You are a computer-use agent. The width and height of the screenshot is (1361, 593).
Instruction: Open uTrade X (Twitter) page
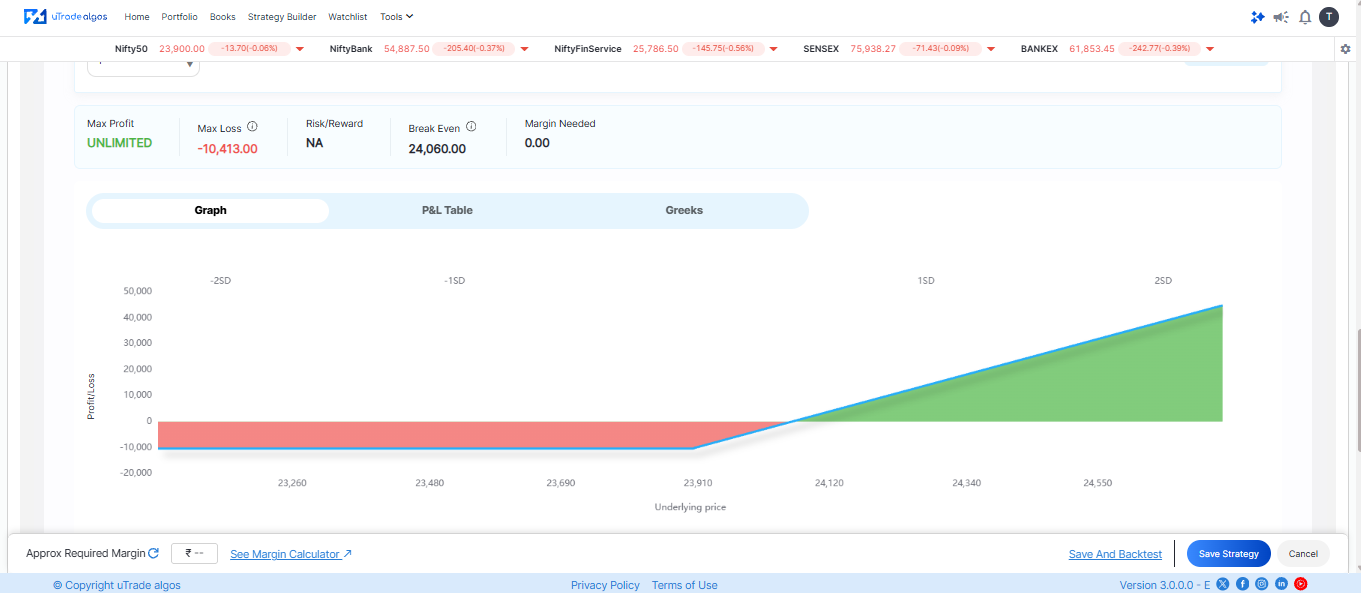tap(1222, 584)
